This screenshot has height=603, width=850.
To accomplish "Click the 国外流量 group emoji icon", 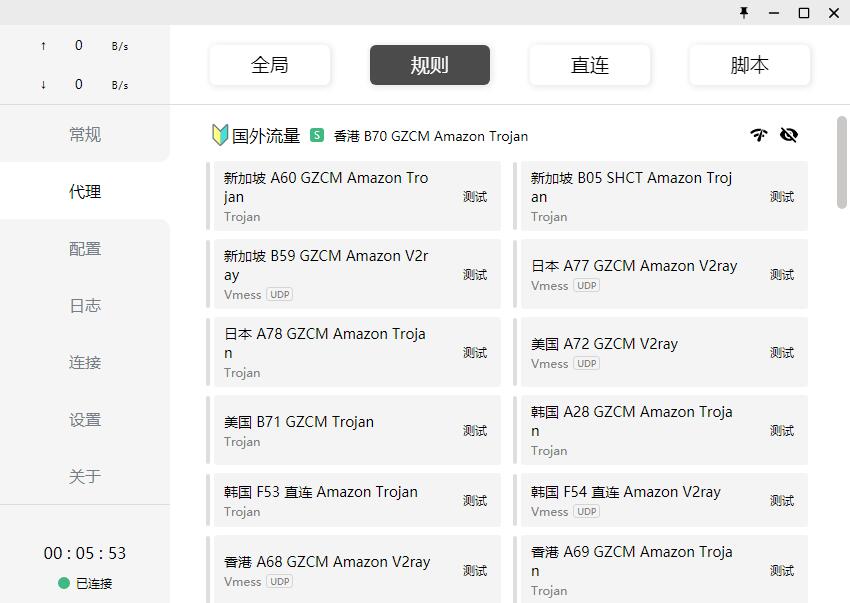I will pos(220,135).
